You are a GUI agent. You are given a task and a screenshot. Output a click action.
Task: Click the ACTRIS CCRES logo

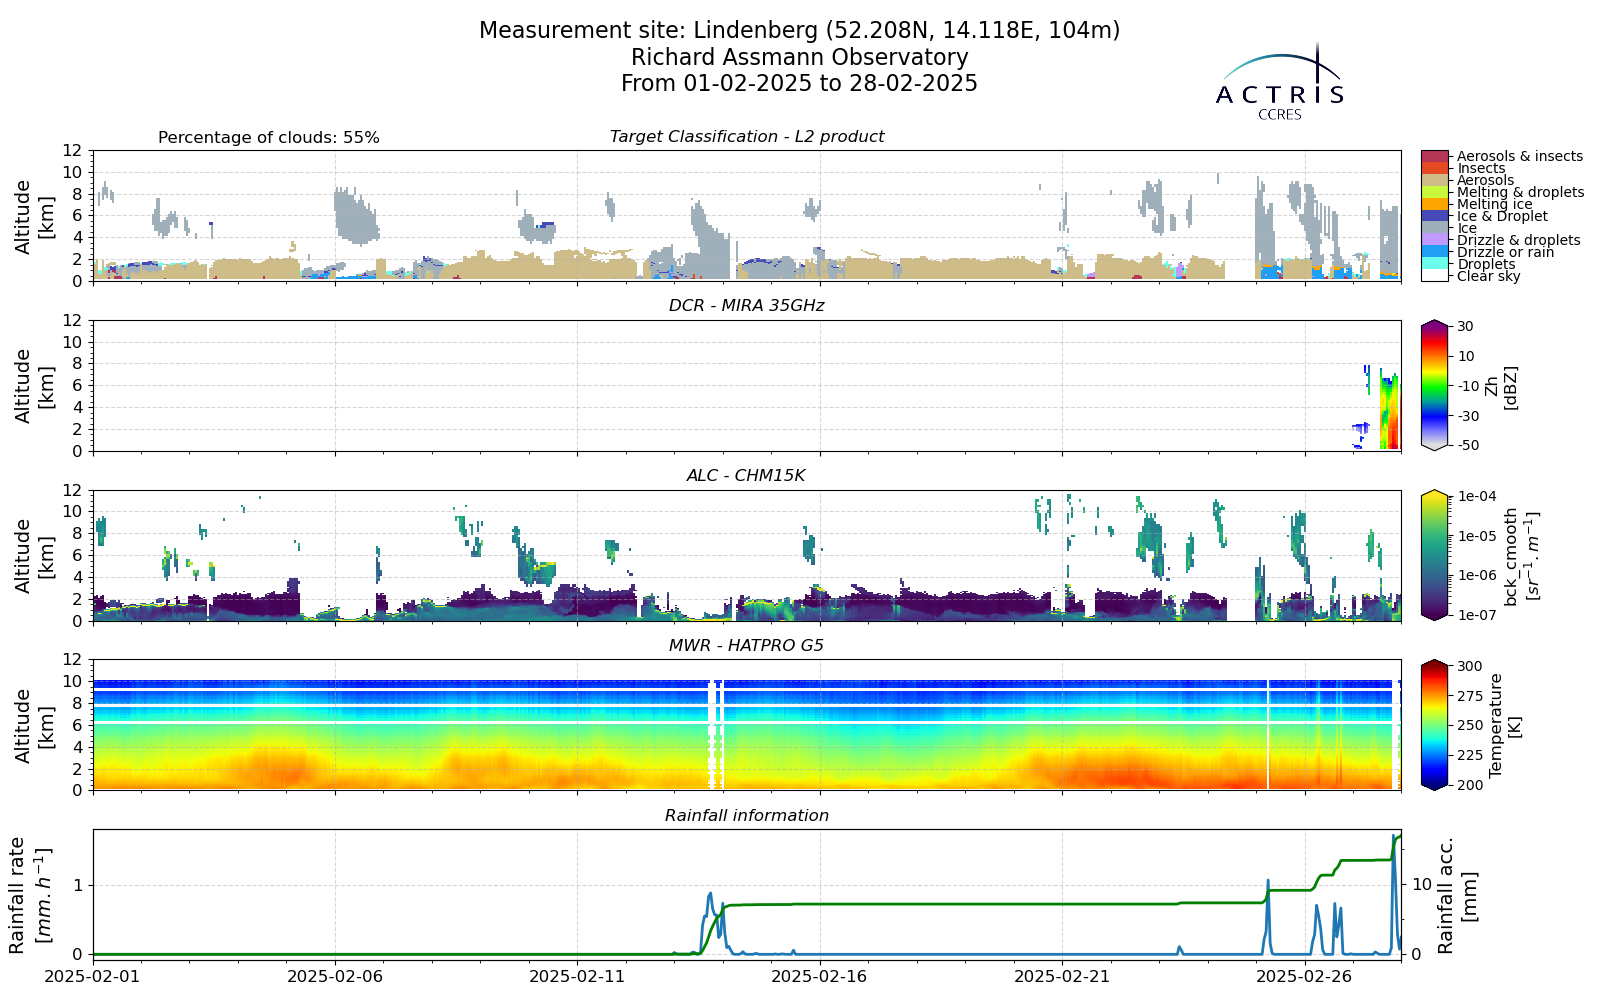[1280, 82]
